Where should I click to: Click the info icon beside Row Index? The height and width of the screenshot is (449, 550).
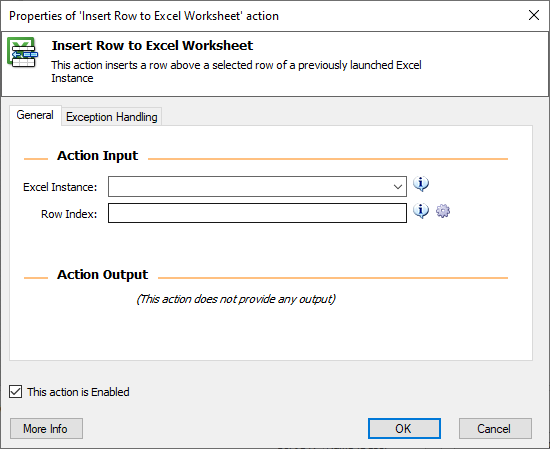coord(421,211)
